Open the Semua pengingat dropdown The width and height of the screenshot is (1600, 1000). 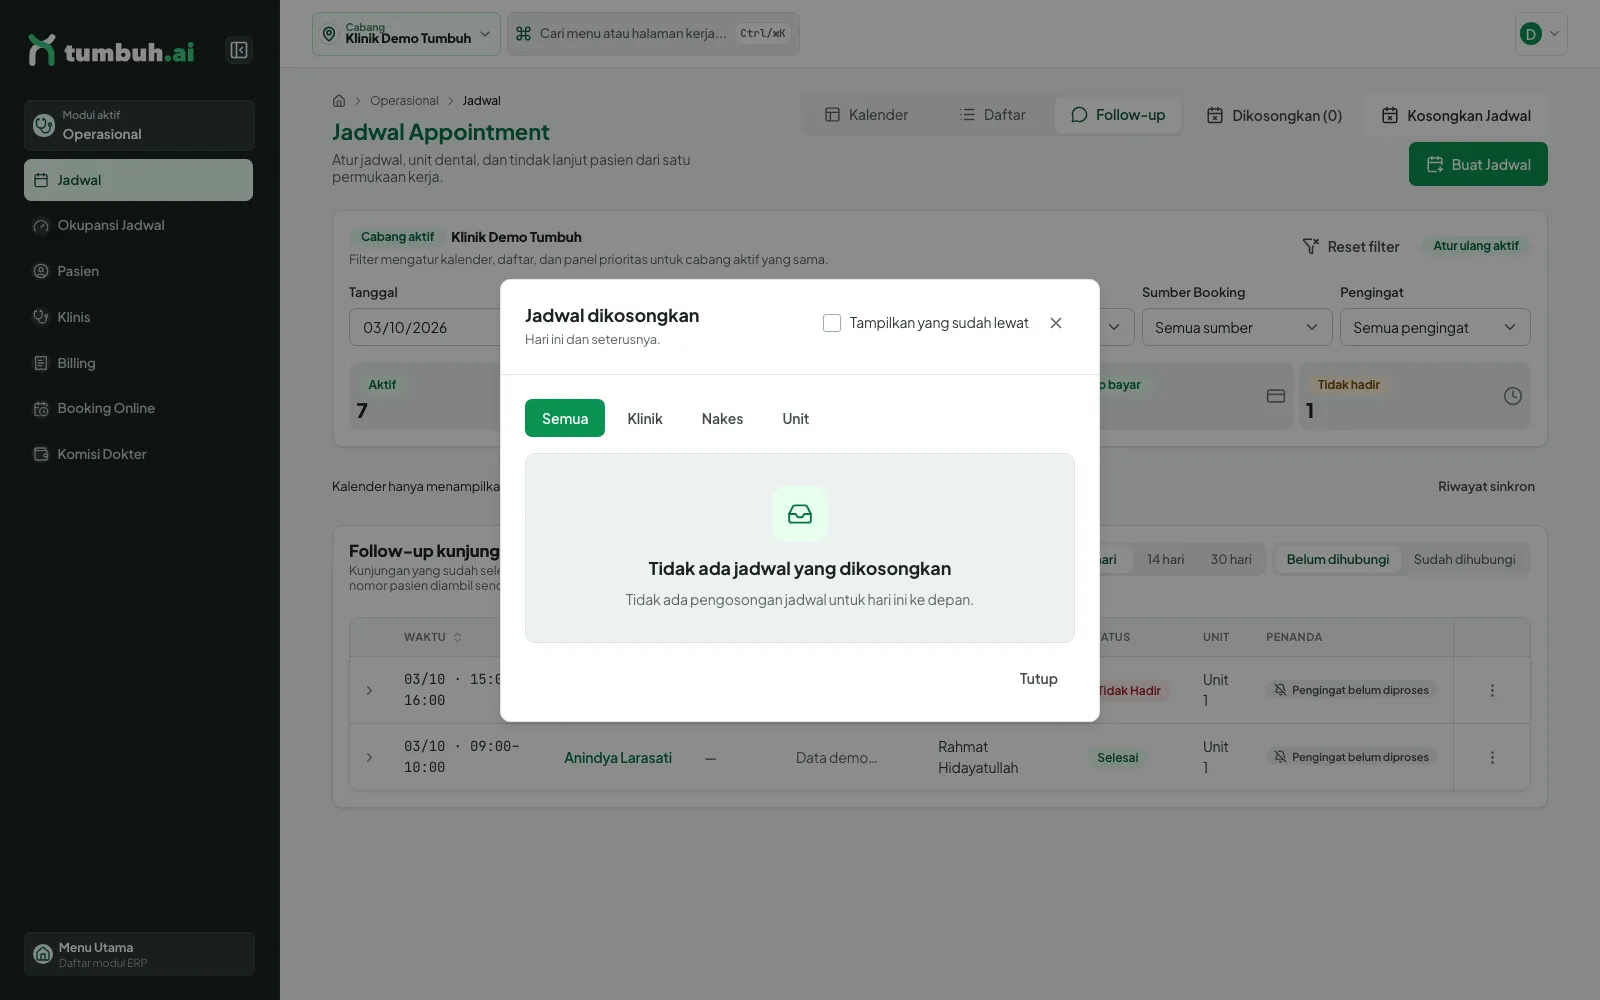(x=1435, y=327)
